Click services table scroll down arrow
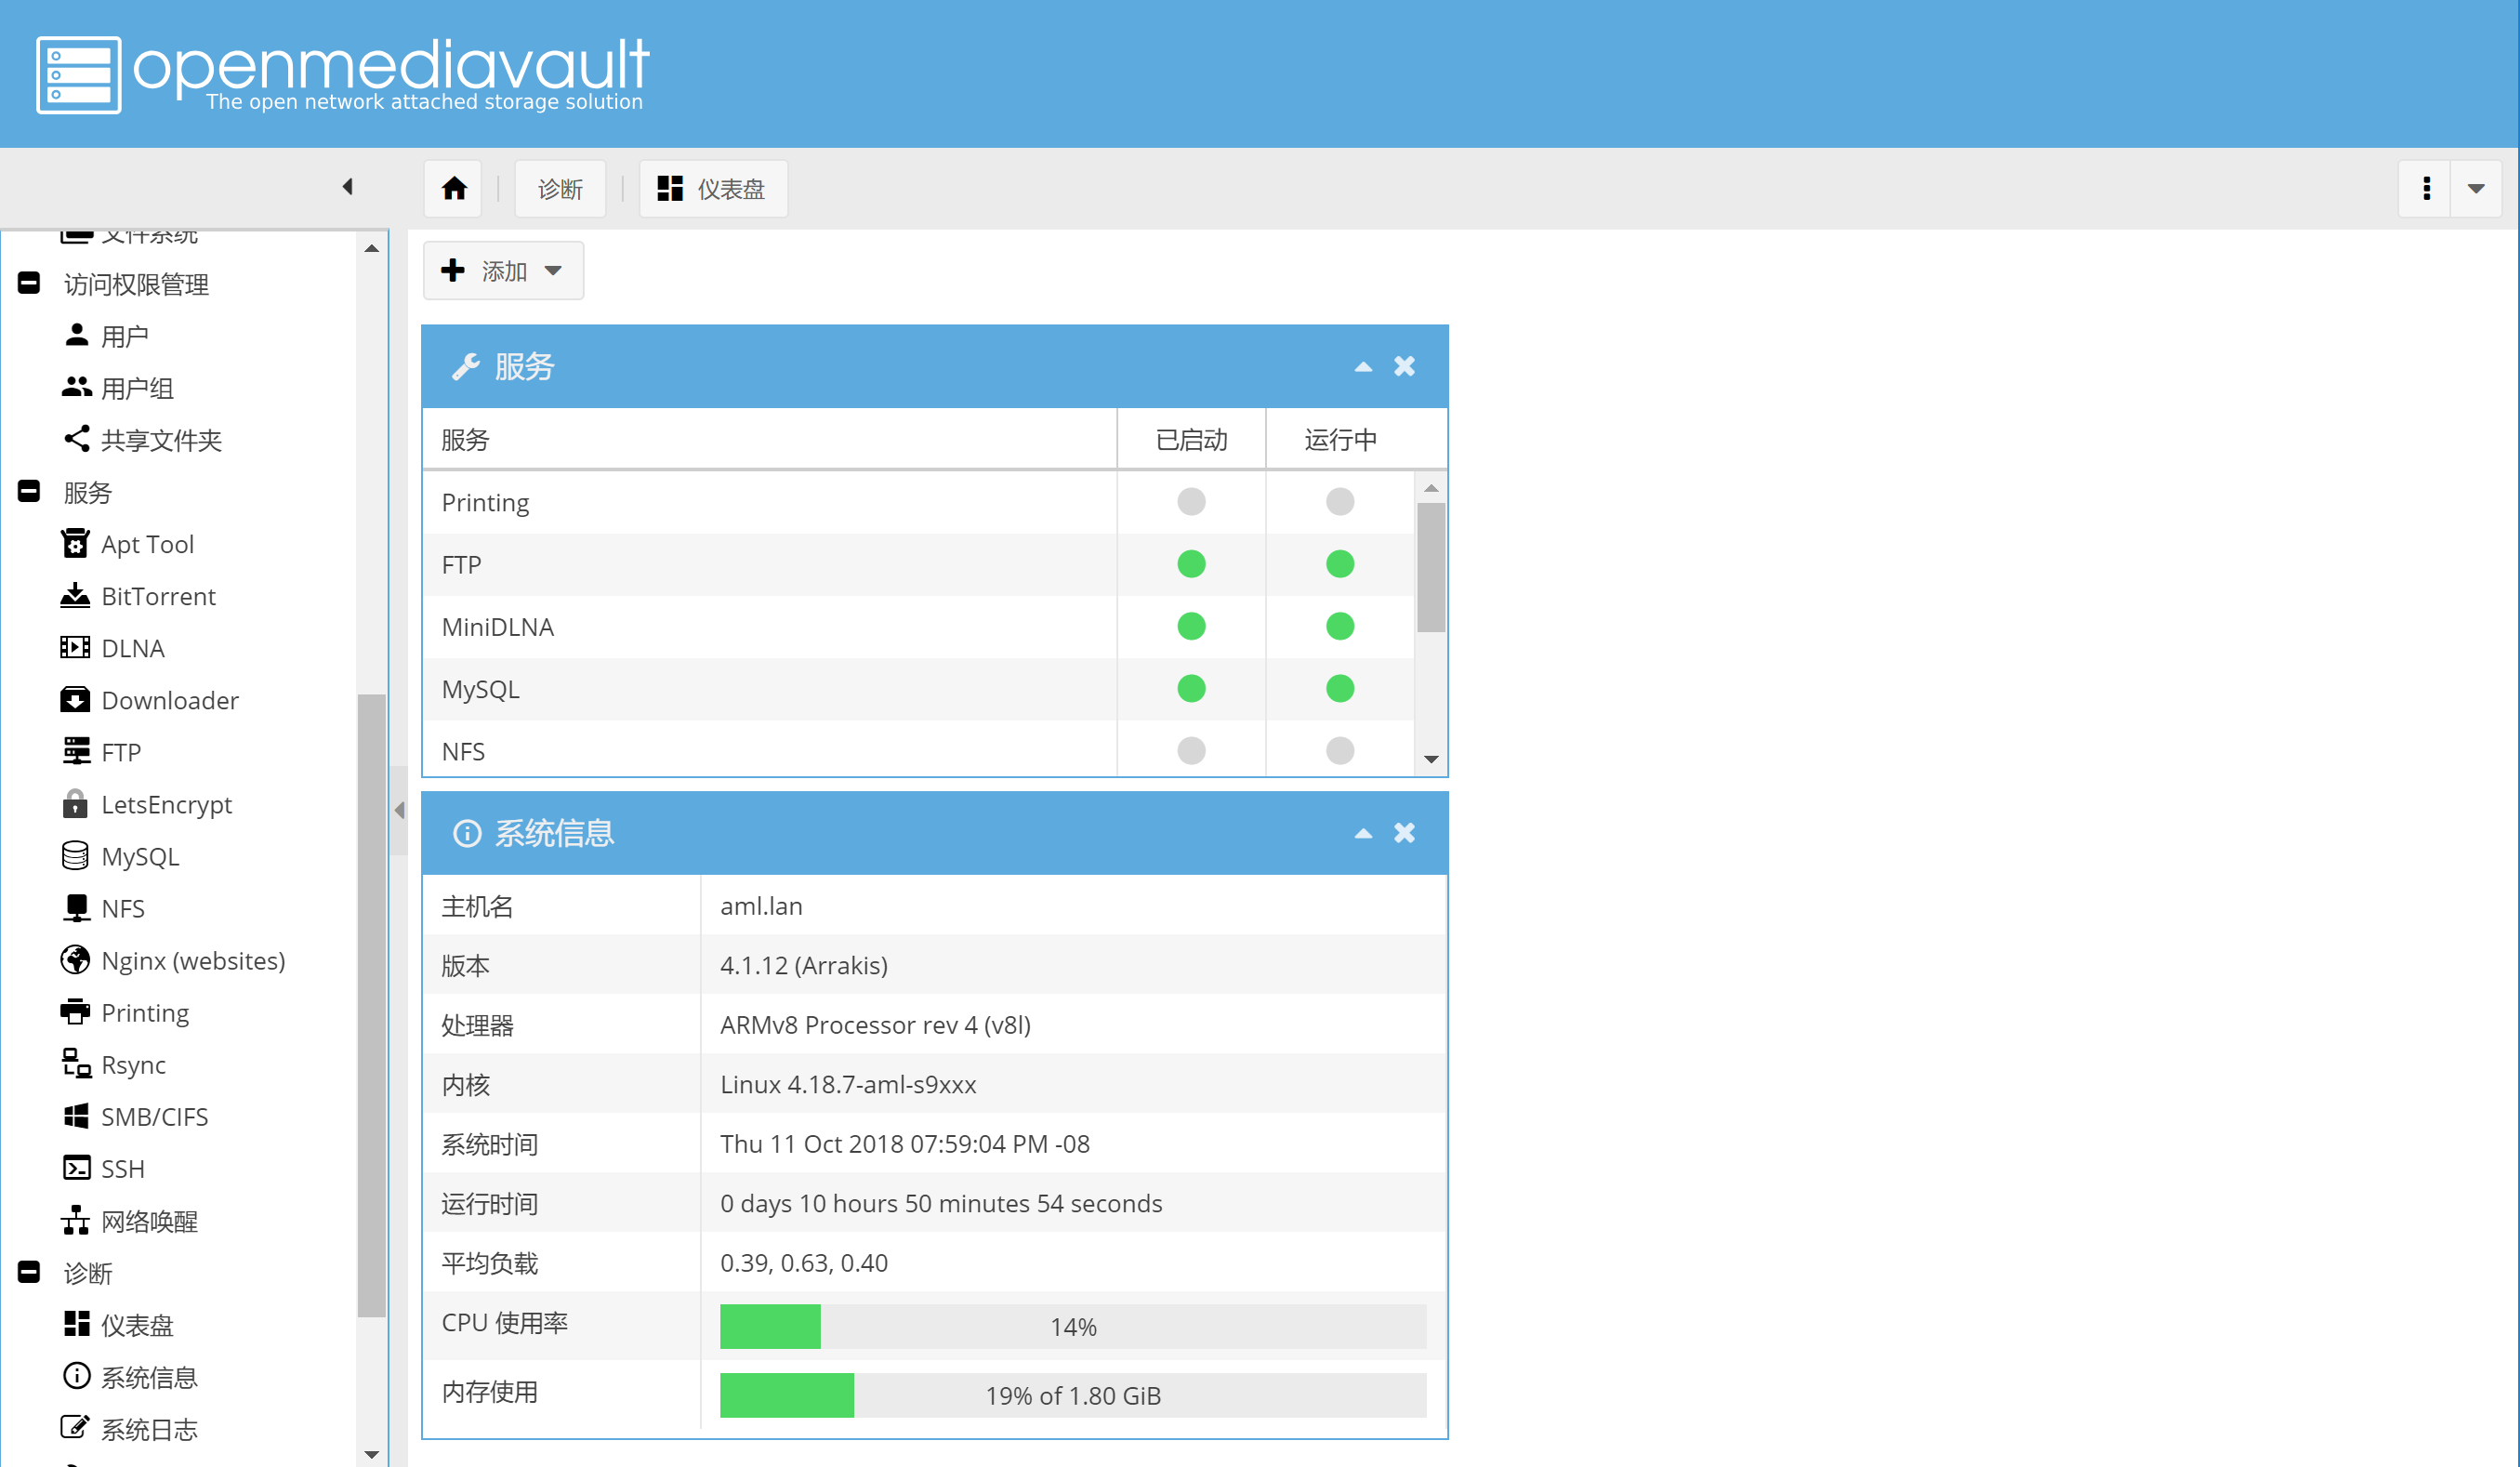 click(x=1431, y=759)
